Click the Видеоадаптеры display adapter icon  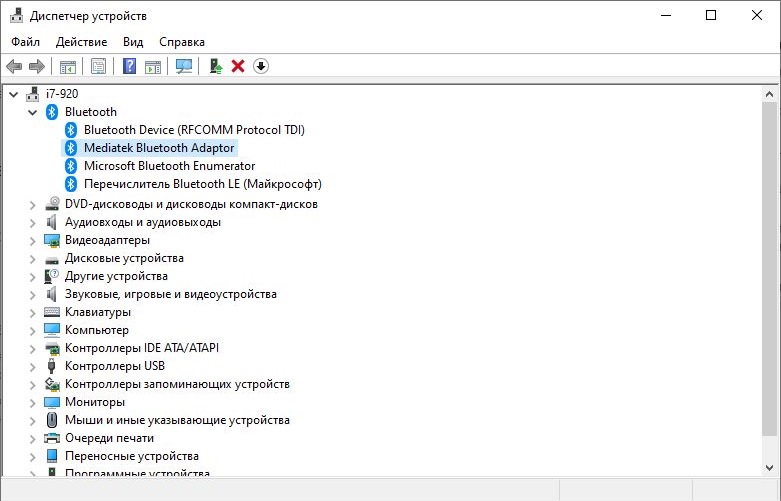click(52, 240)
